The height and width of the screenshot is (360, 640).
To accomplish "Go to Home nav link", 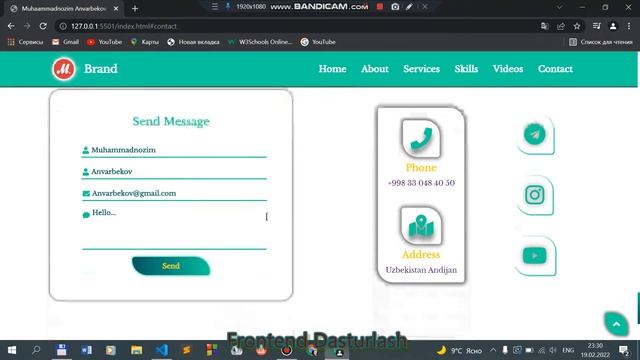I will point(332,69).
